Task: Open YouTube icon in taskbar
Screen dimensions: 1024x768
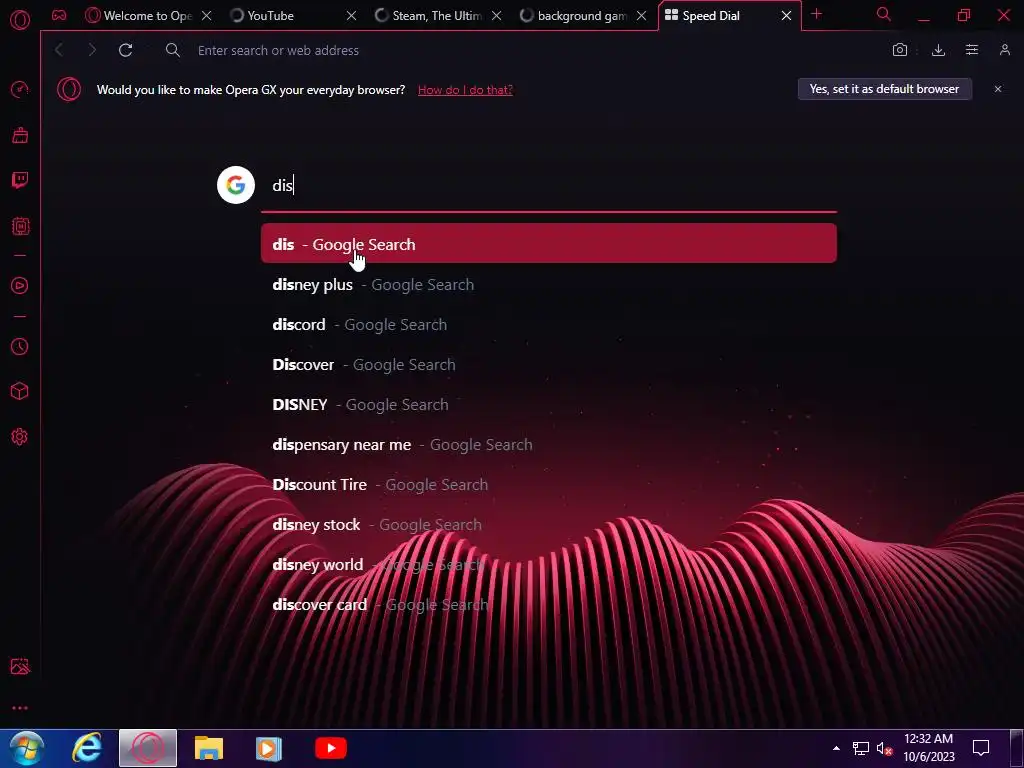Action: pos(331,748)
